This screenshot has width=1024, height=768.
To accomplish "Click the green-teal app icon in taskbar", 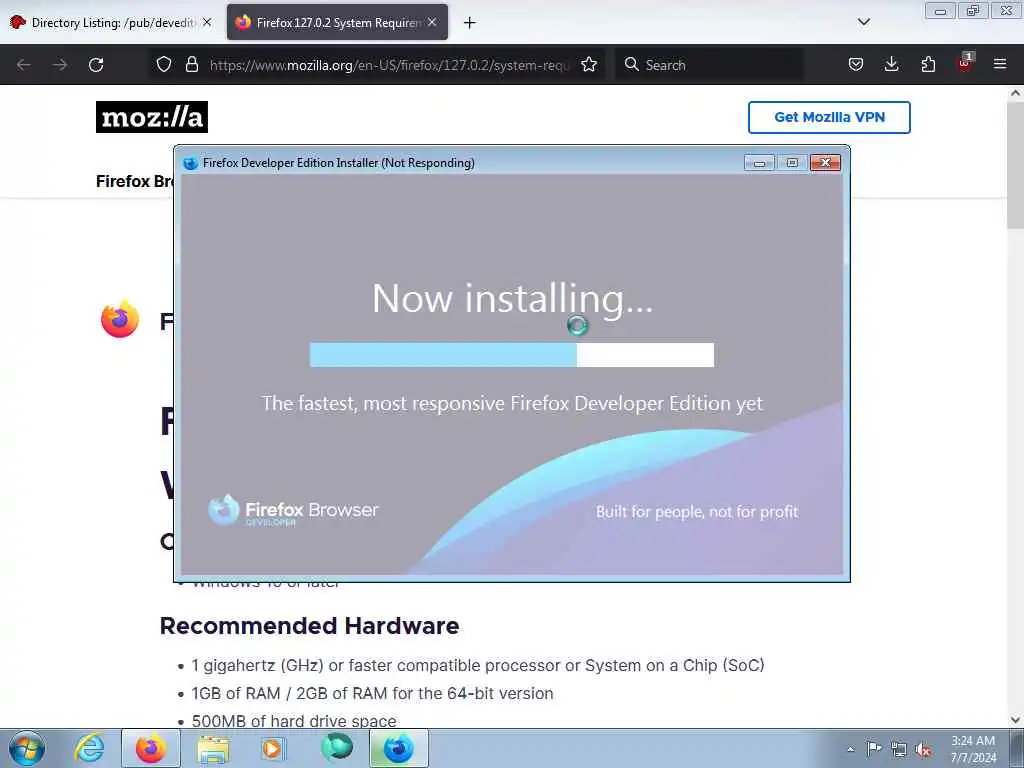I will coord(337,748).
